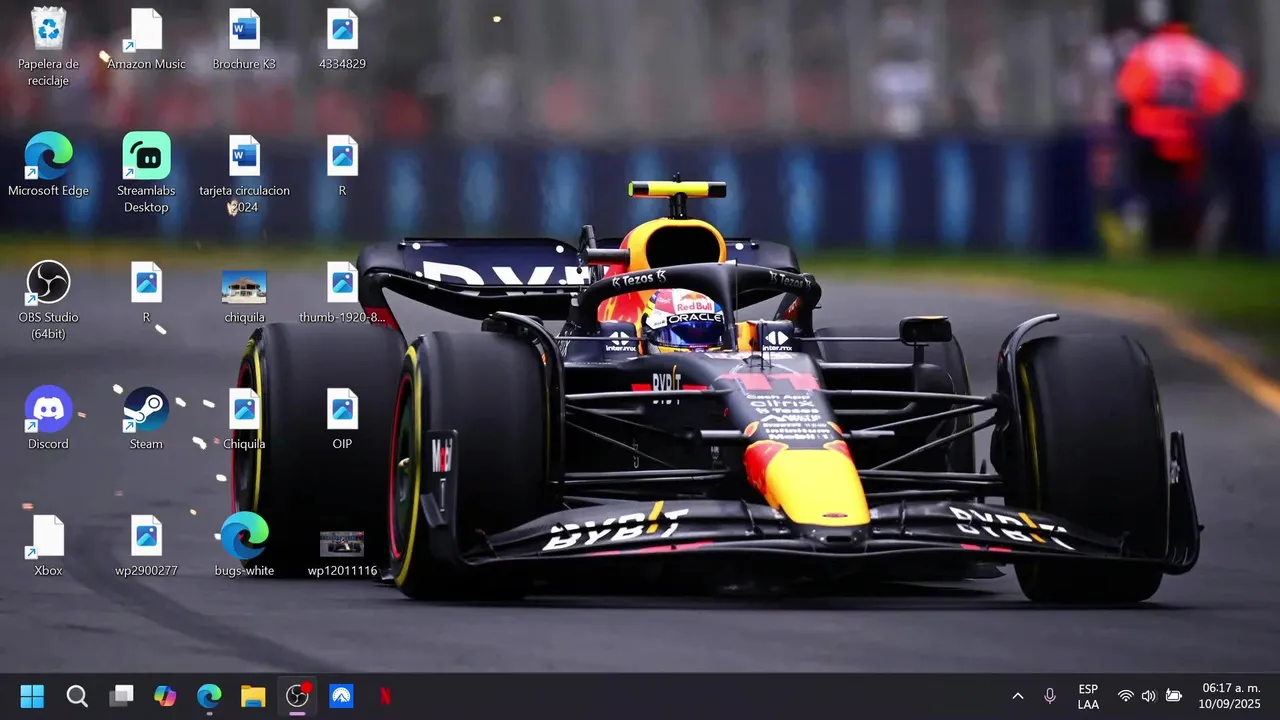Open the clock showing 06:17 a. m.
The height and width of the screenshot is (720, 1280).
click(1231, 696)
